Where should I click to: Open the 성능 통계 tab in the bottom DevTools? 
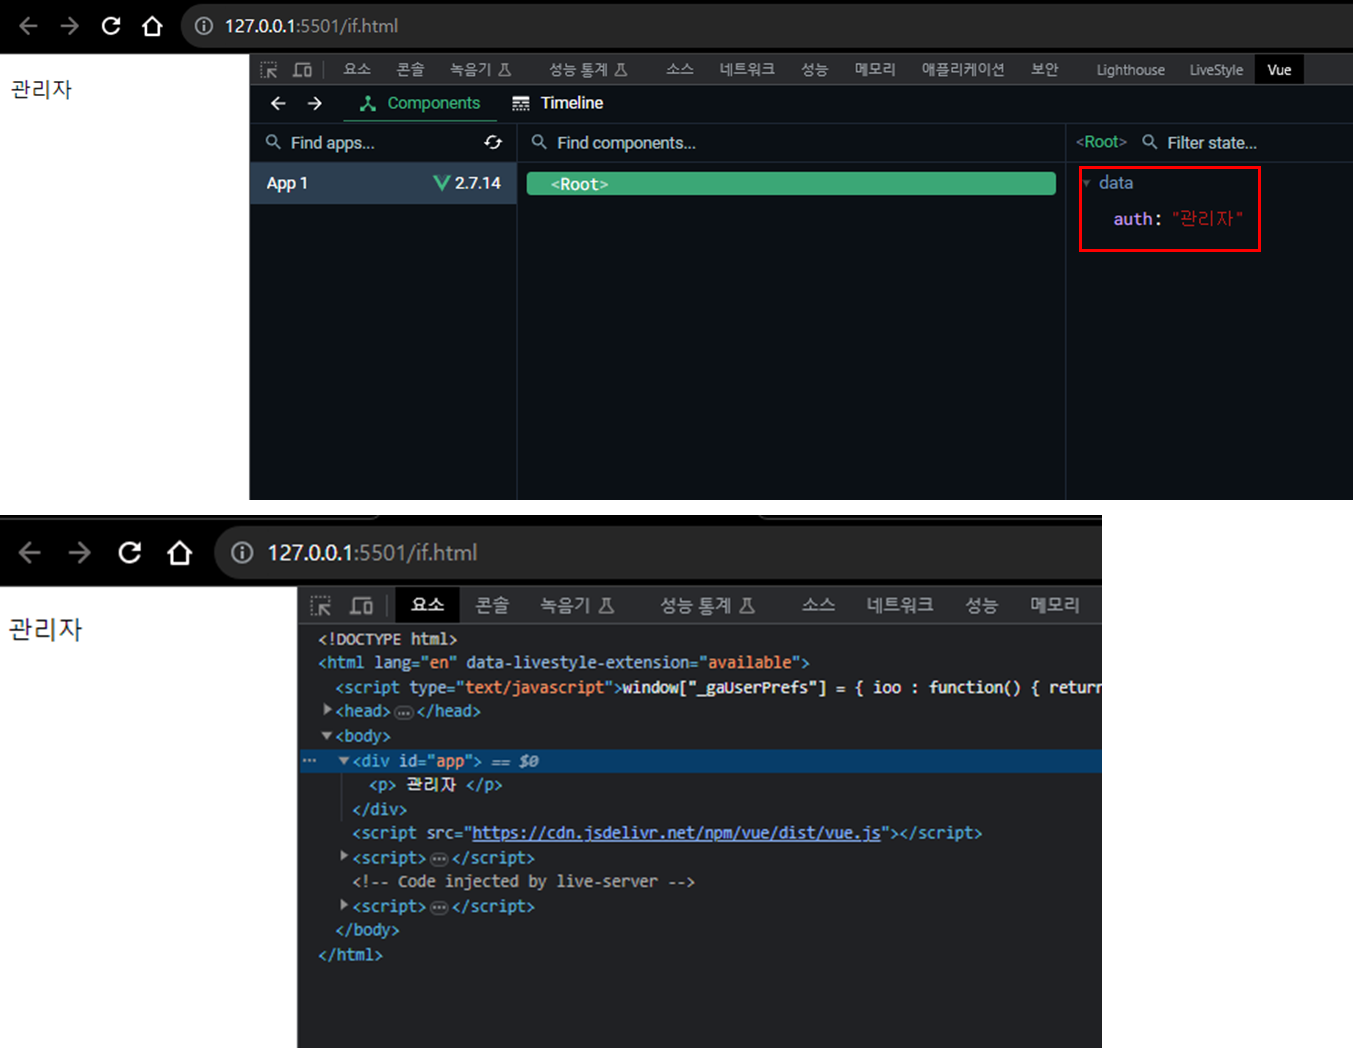[x=707, y=605]
